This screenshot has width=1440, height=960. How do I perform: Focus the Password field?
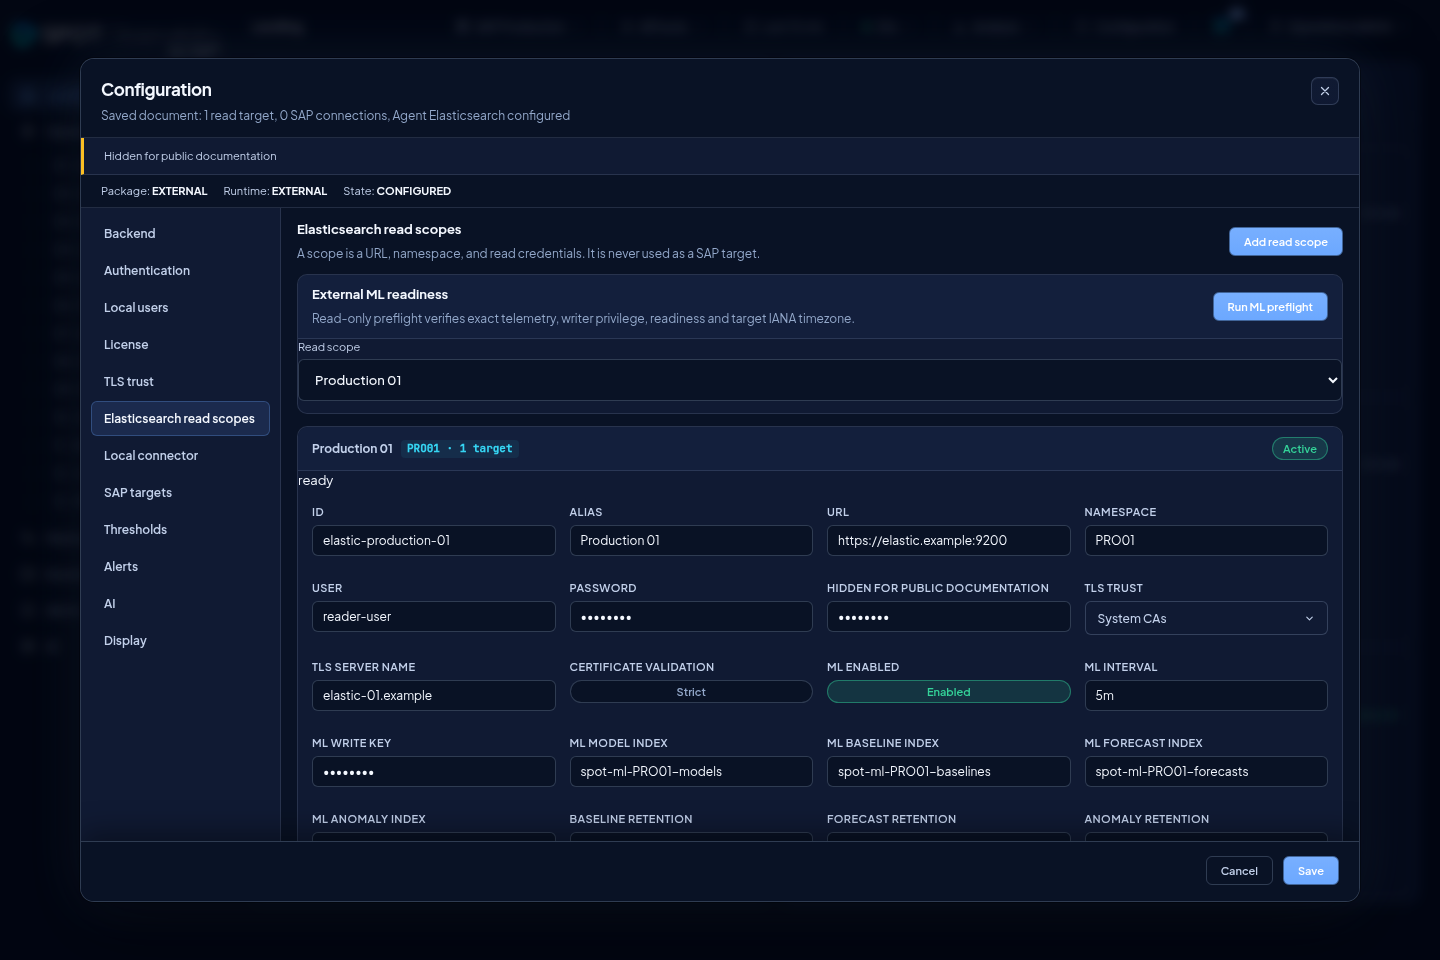coord(691,617)
